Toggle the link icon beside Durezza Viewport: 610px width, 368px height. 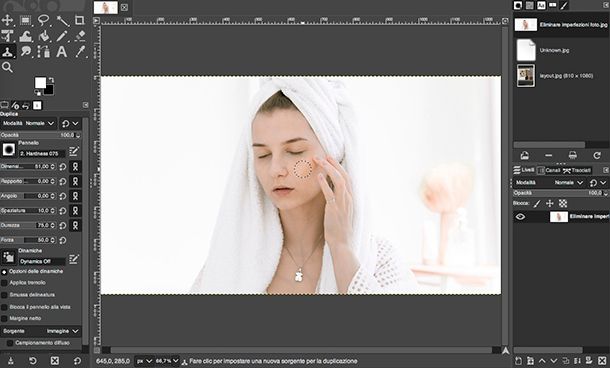point(75,225)
